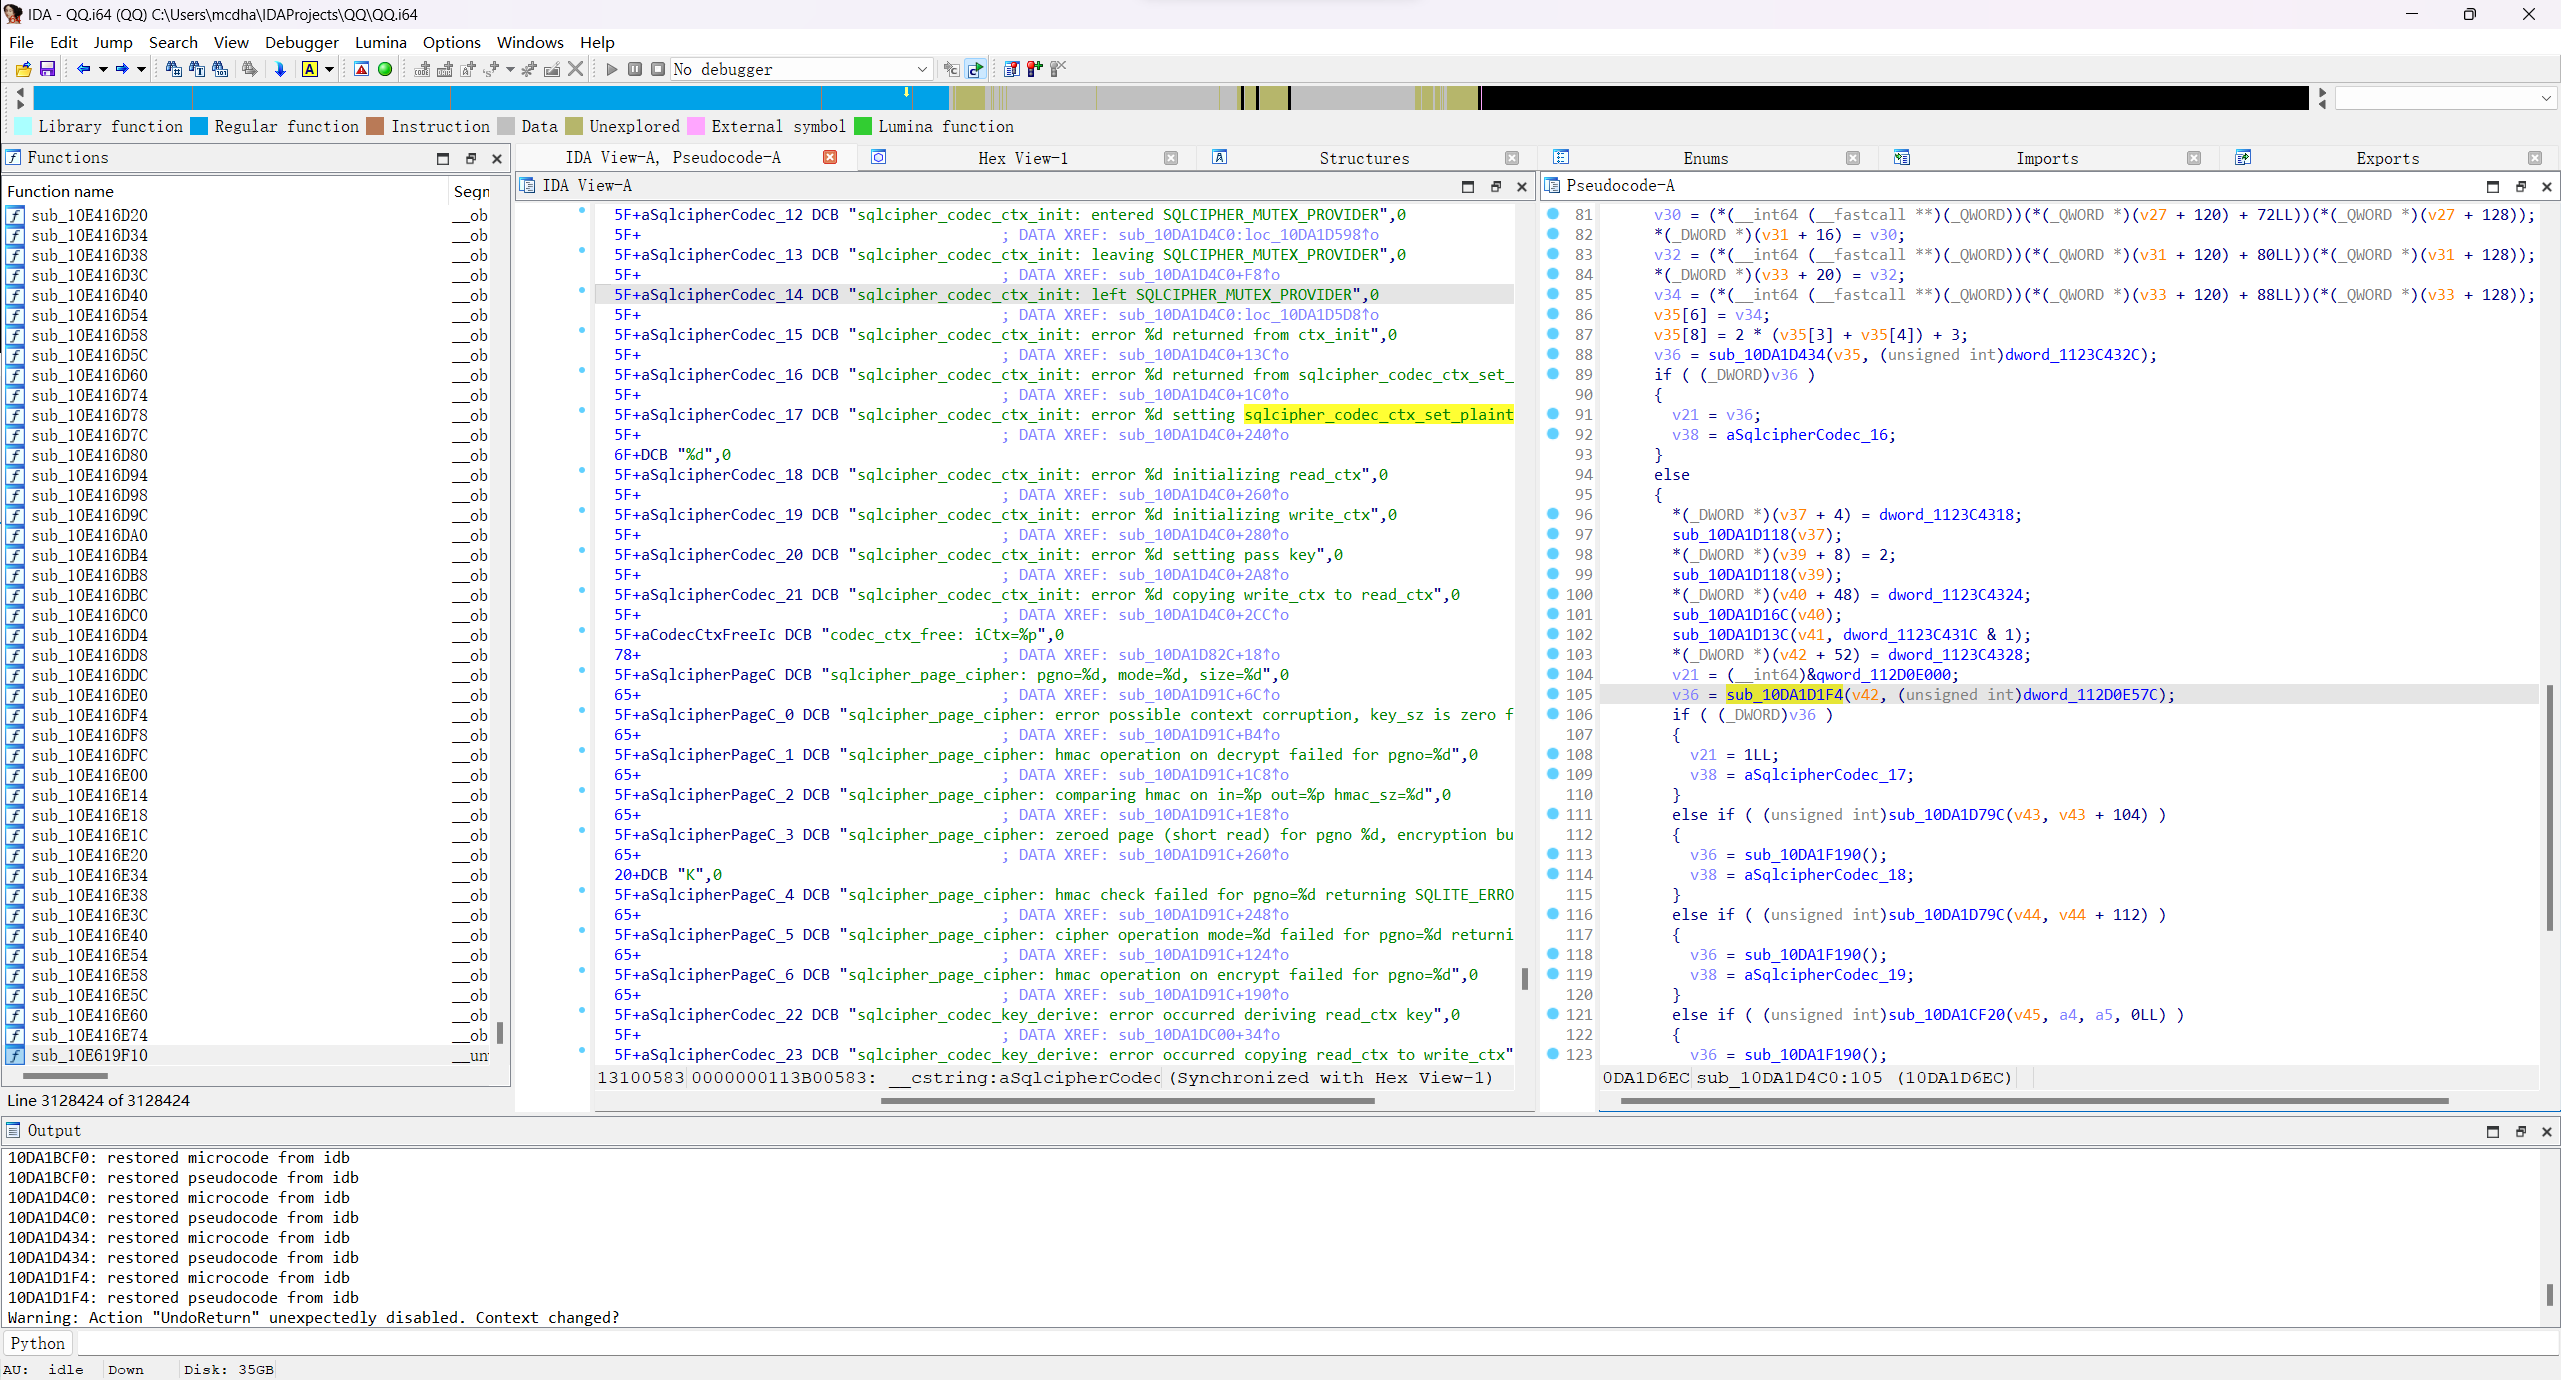Select function sub_10E619F10 in Functions list
Image resolution: width=2561 pixels, height=1380 pixels.
point(90,1055)
